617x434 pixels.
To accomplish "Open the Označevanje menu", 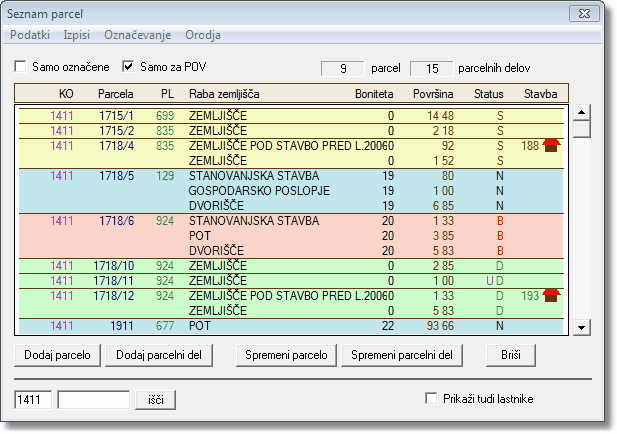I will click(137, 35).
